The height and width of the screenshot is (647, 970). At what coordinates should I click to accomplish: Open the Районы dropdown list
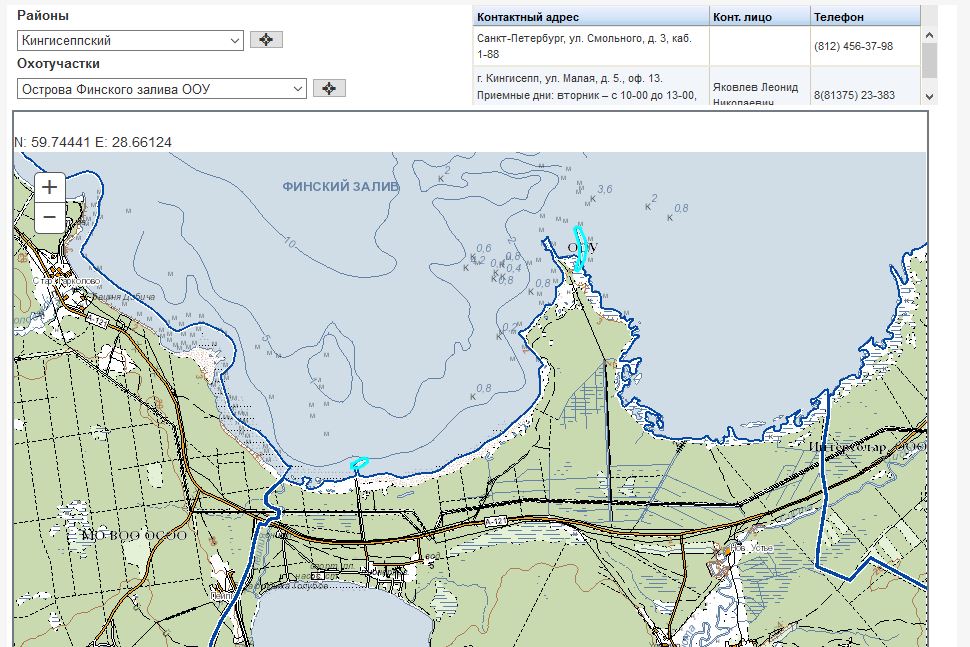[x=130, y=40]
